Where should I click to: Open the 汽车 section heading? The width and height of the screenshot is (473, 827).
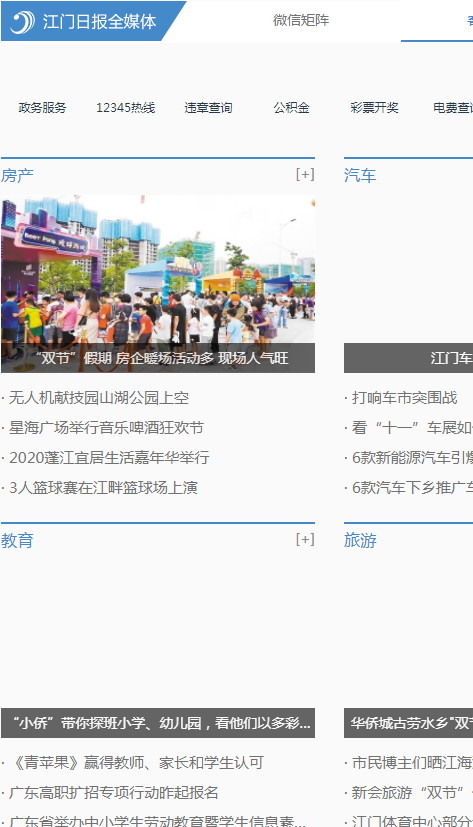(360, 175)
